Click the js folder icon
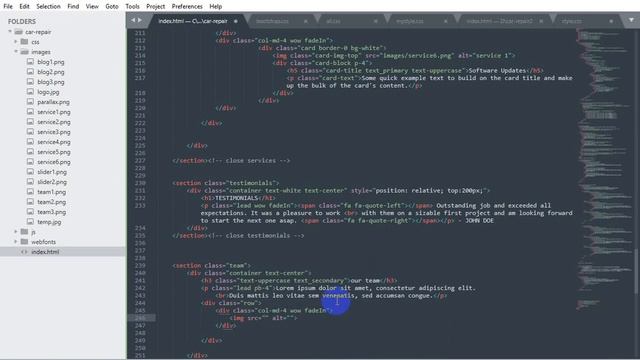This screenshot has width=640, height=360. (24, 231)
